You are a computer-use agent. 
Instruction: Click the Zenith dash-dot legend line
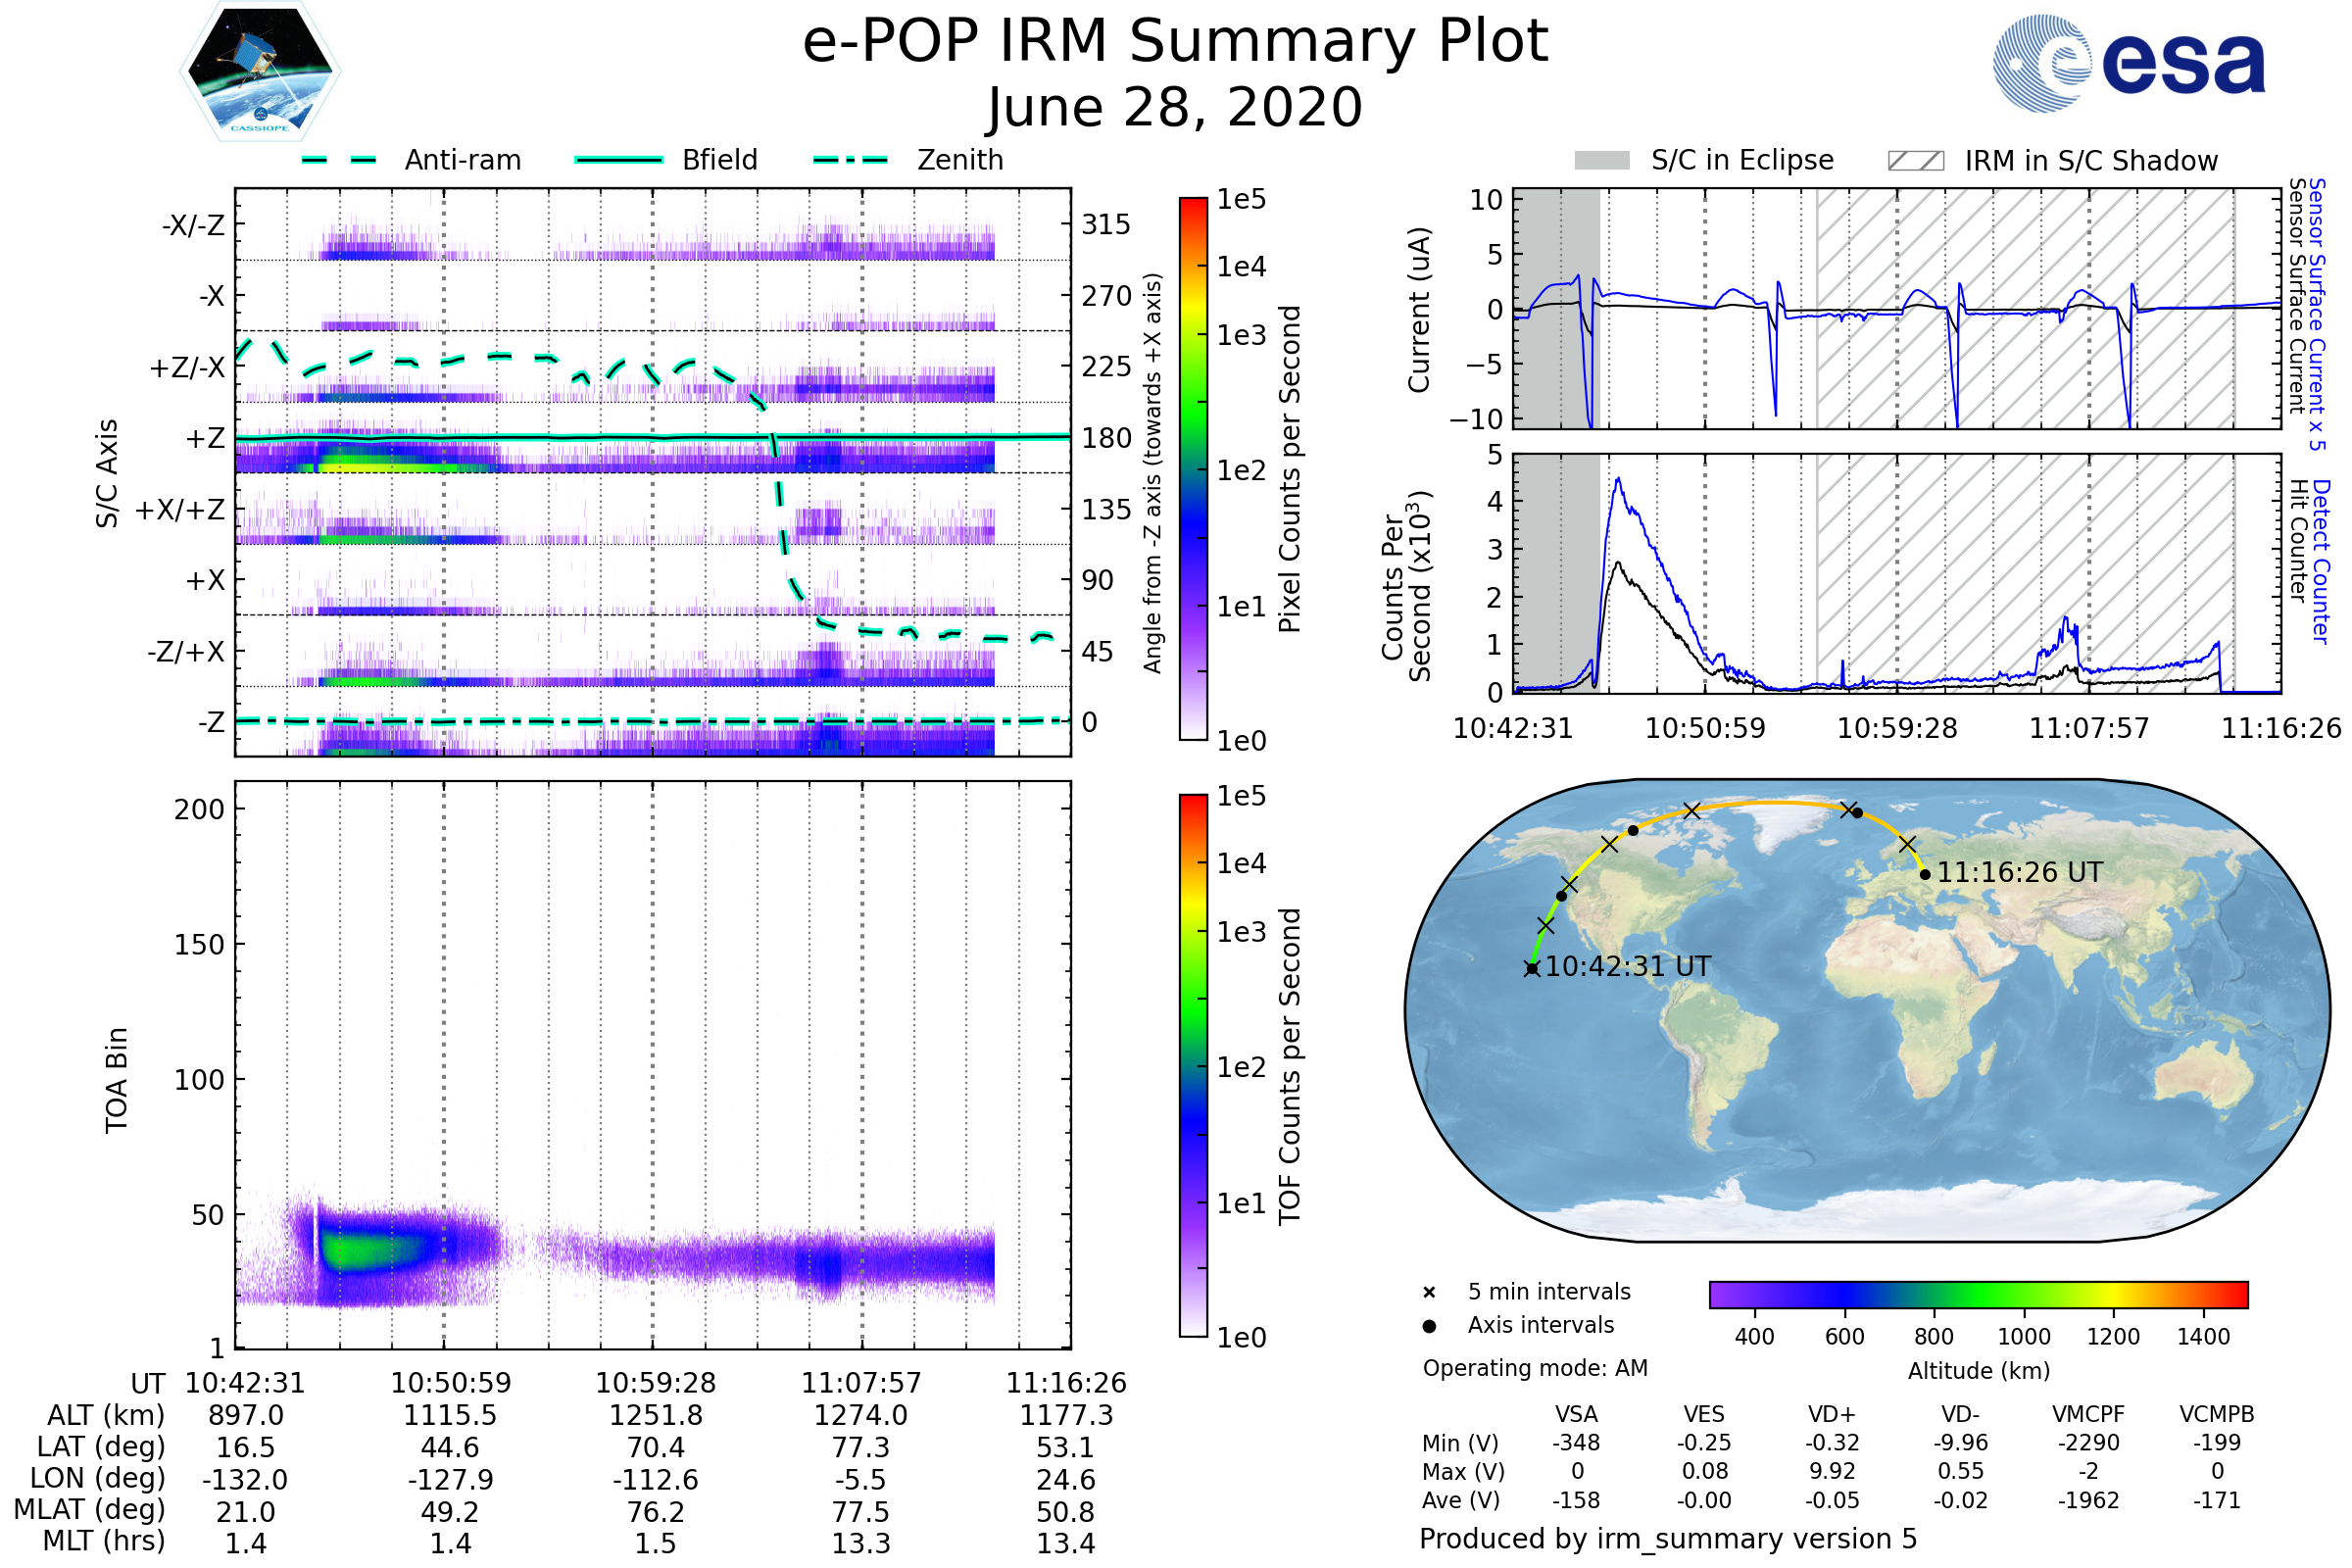[x=851, y=160]
